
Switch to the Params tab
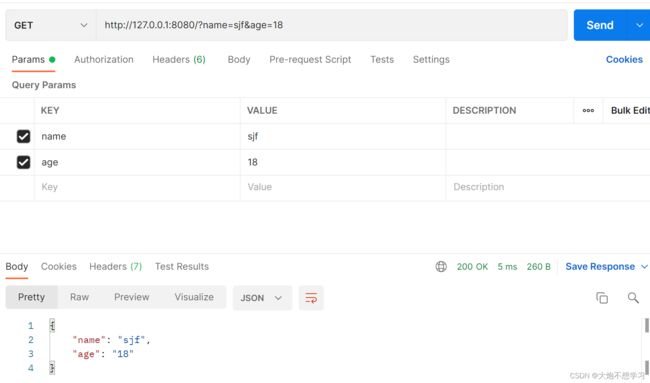coord(33,60)
